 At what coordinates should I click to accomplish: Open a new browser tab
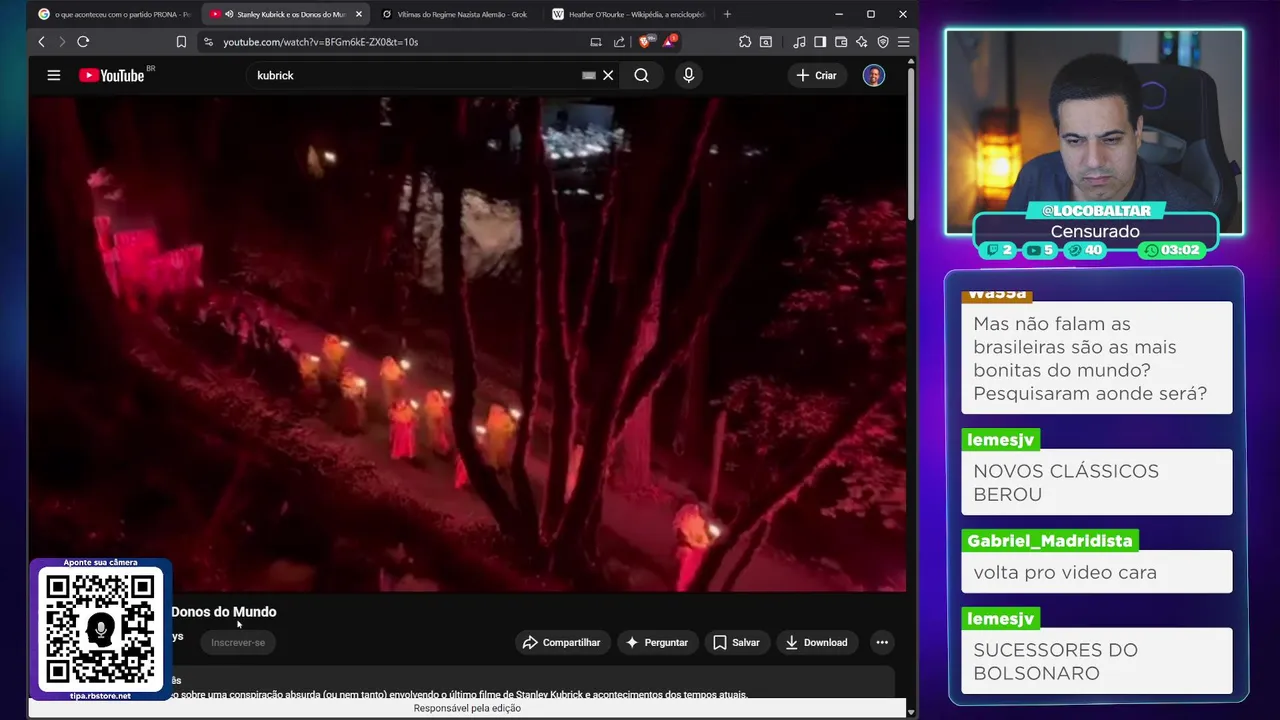coord(727,14)
